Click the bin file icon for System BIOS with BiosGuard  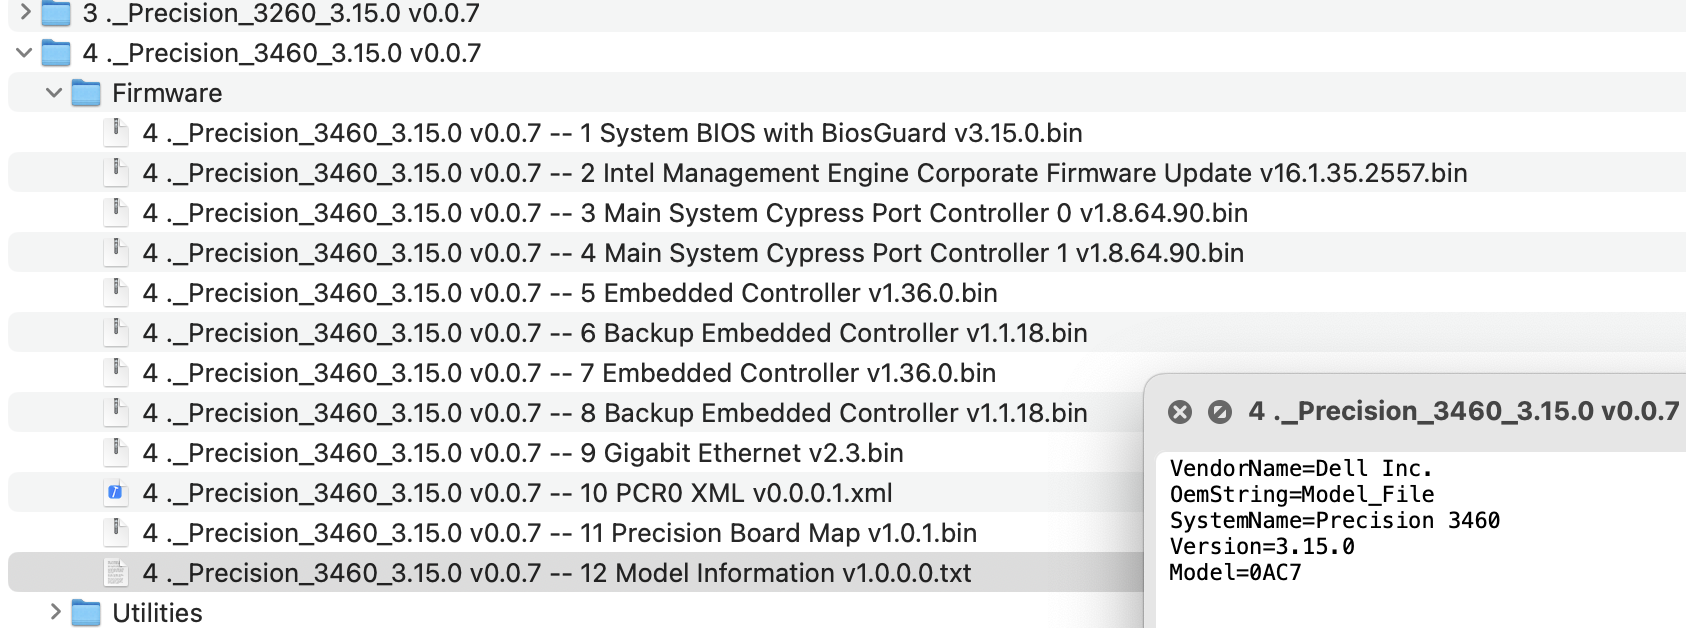117,133
